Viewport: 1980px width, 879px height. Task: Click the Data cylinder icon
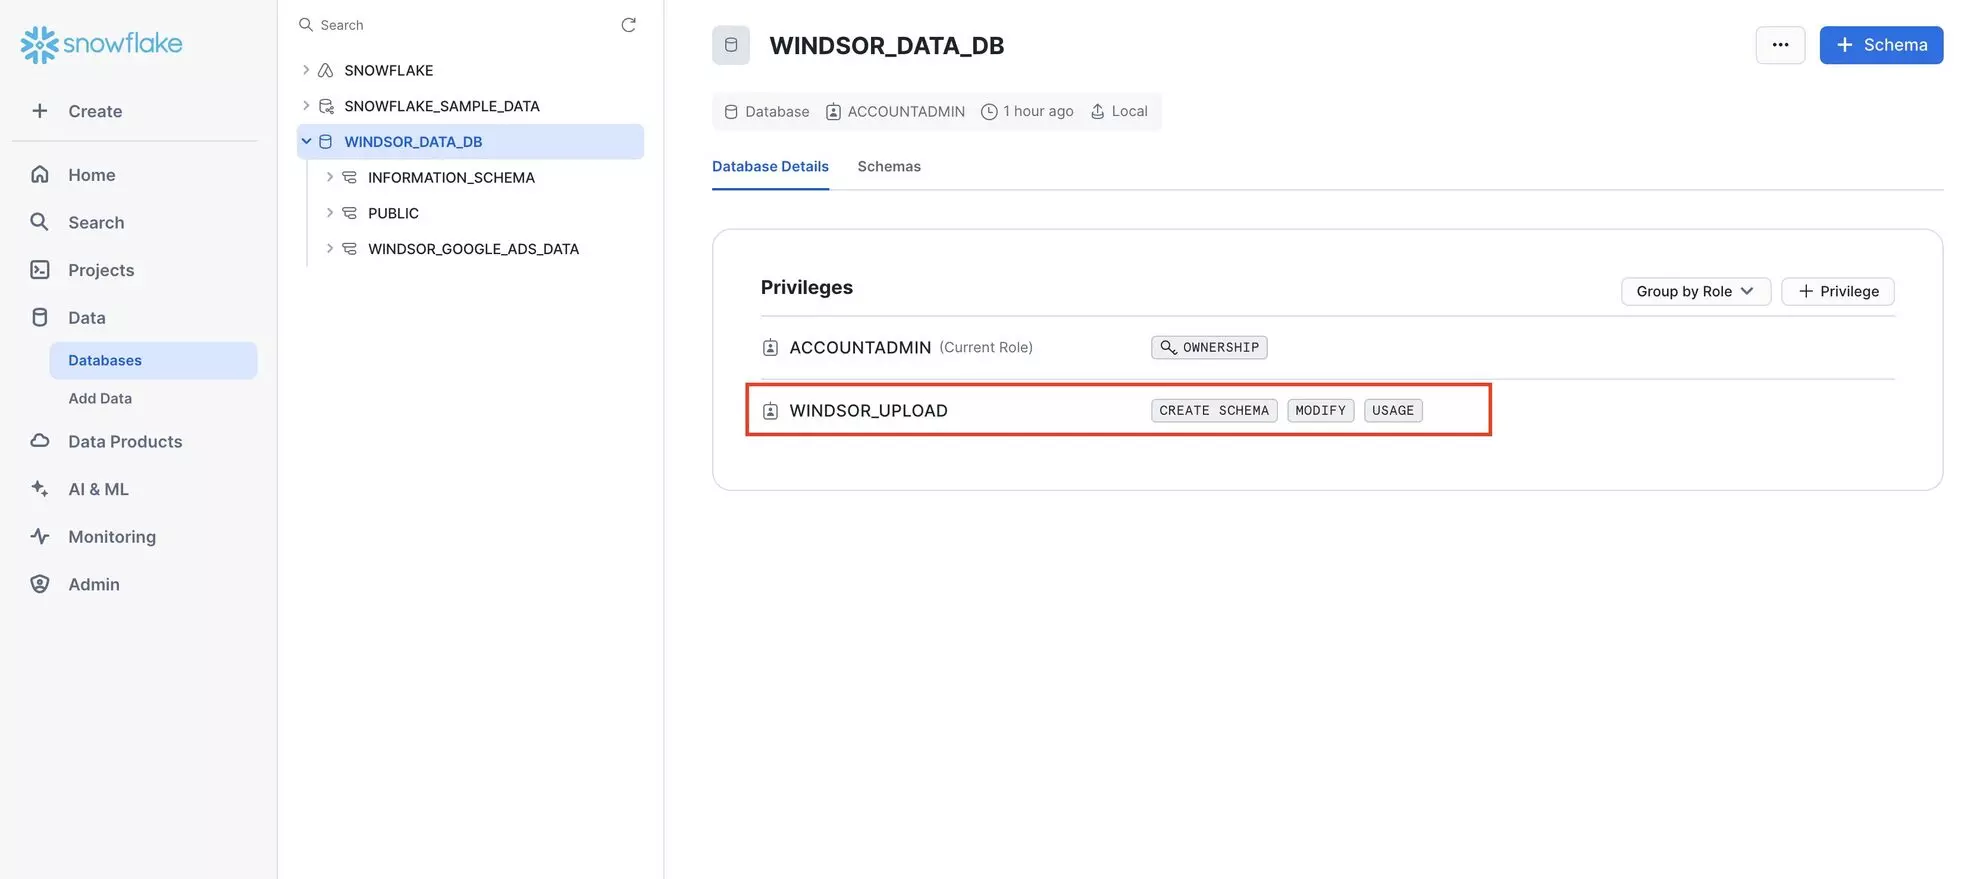(40, 317)
